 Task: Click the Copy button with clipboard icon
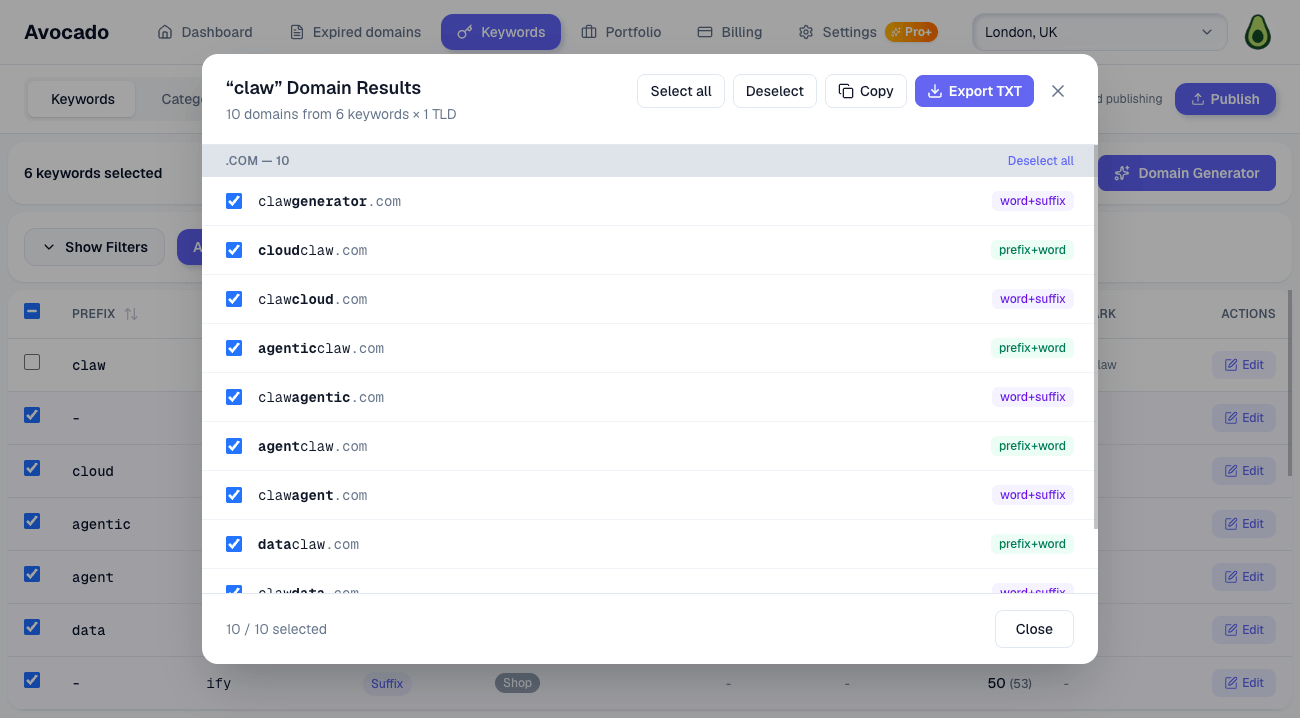tap(866, 91)
